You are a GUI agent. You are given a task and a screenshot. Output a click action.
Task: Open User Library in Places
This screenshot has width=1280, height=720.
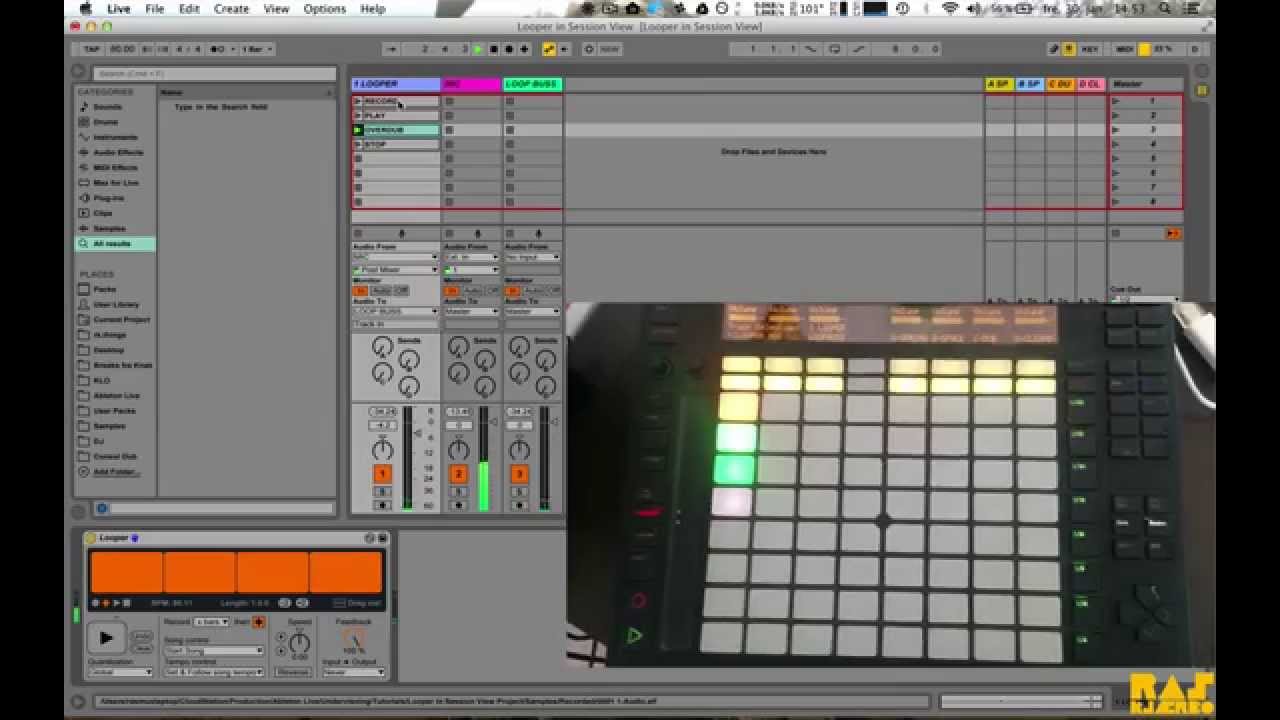point(116,304)
